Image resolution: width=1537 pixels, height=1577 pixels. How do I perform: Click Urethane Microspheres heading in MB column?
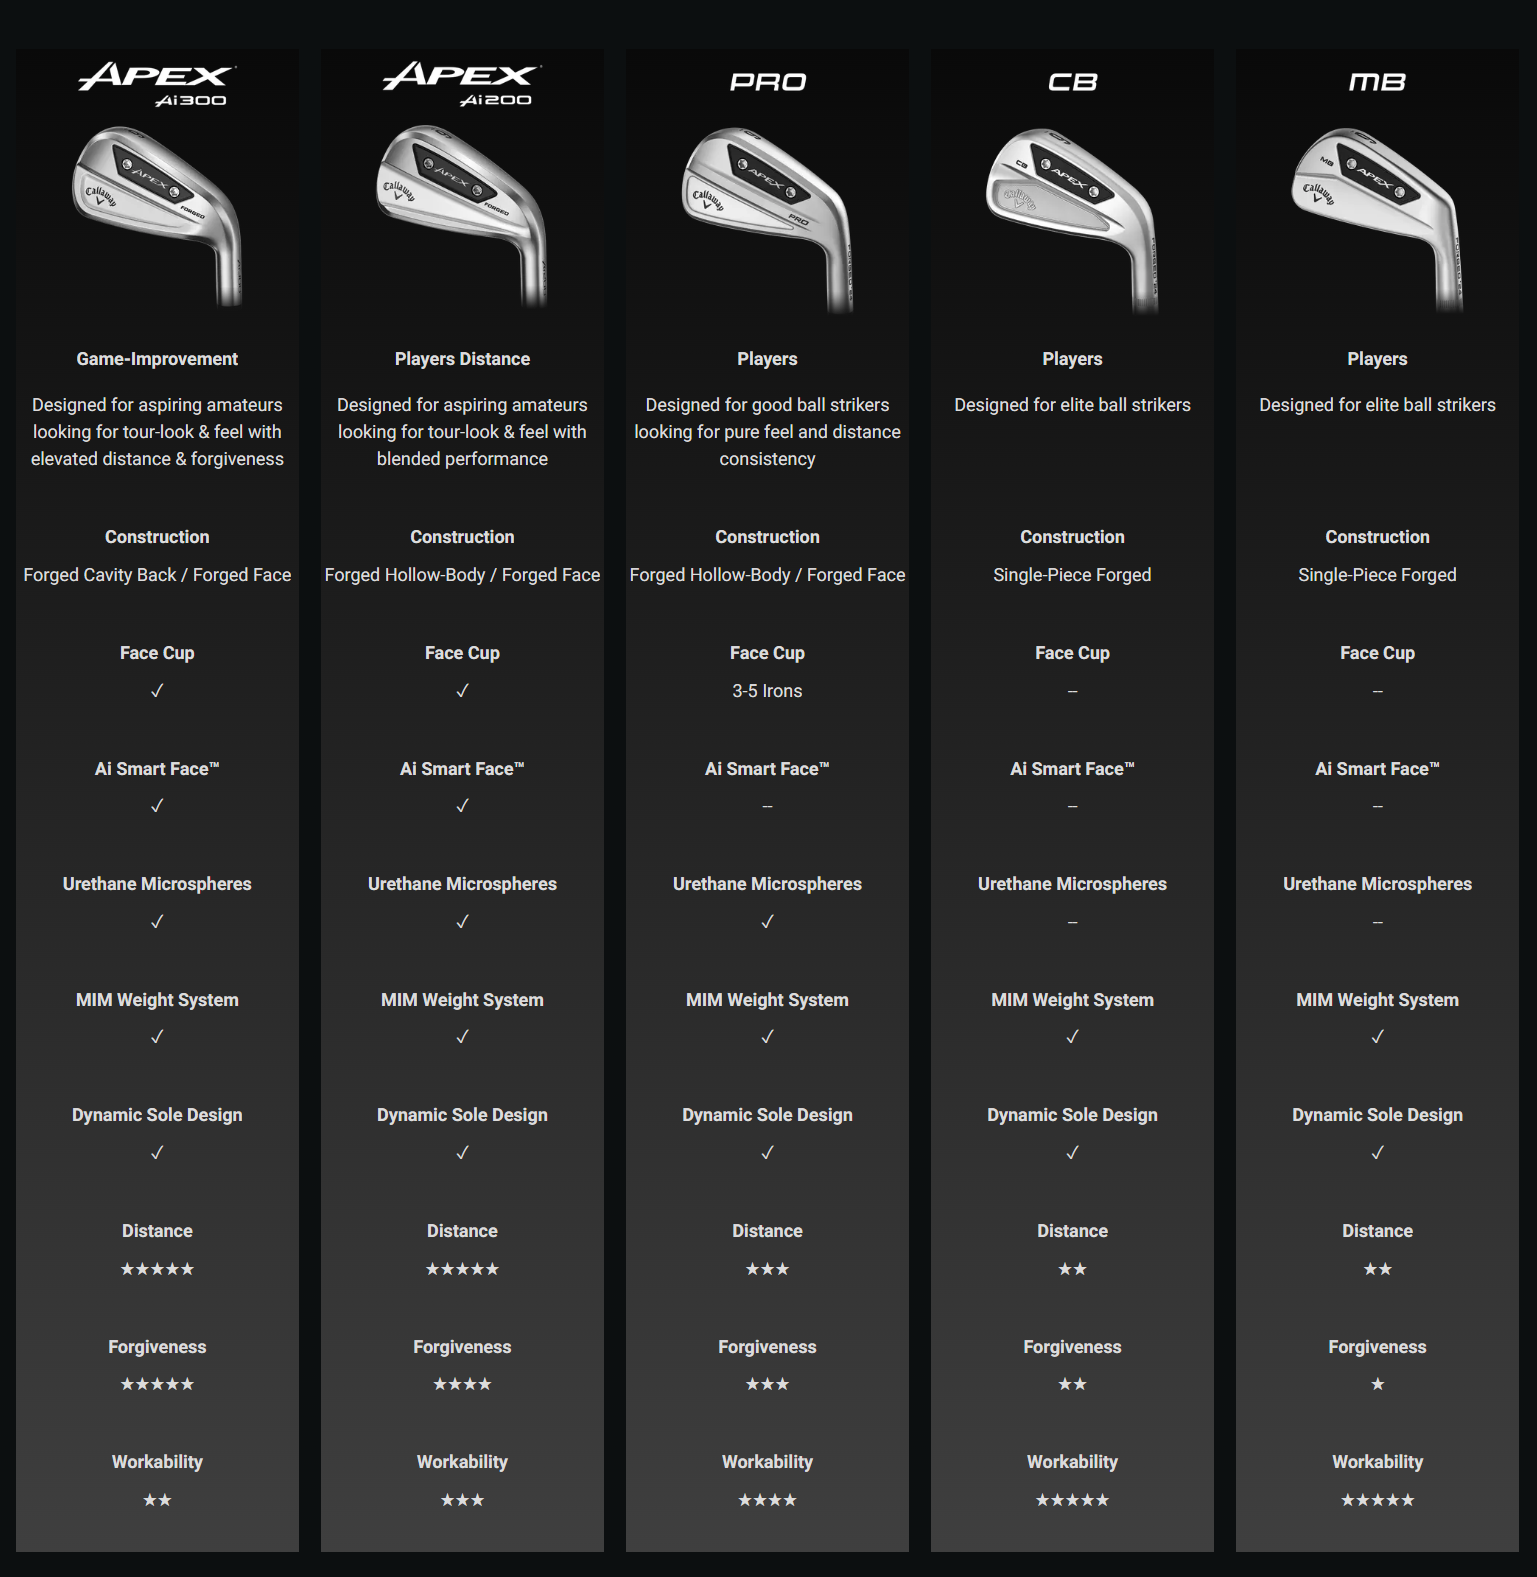(x=1377, y=884)
